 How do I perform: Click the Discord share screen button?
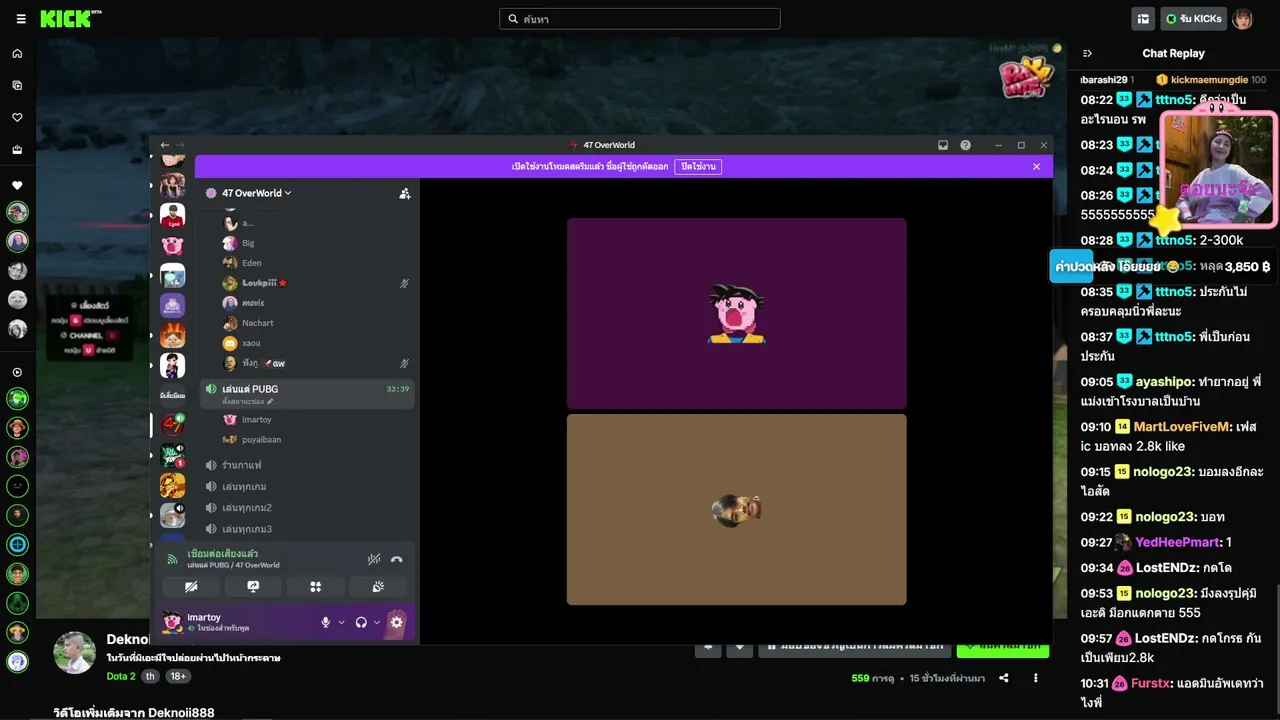coord(253,587)
